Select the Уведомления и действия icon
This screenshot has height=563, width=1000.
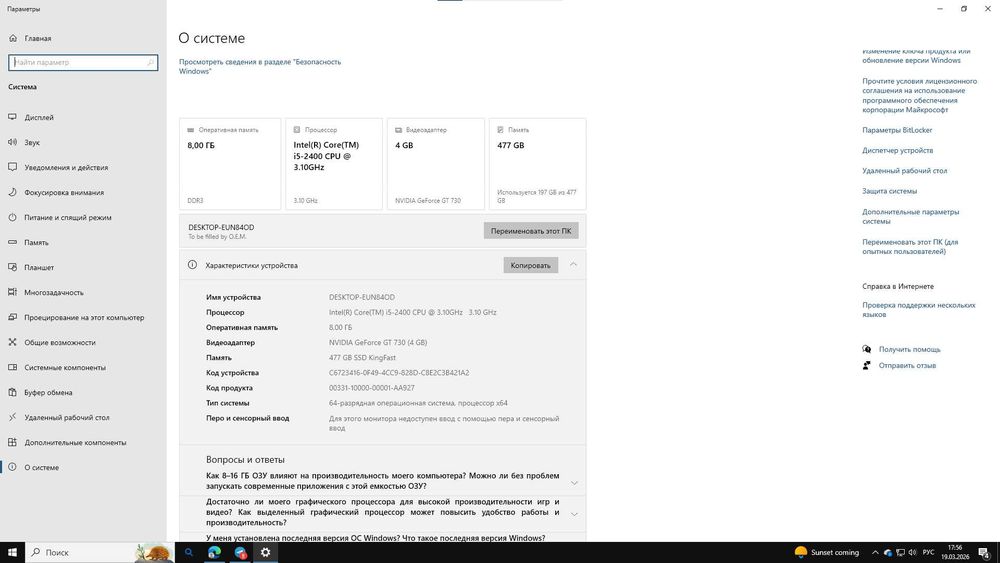pos(12,167)
